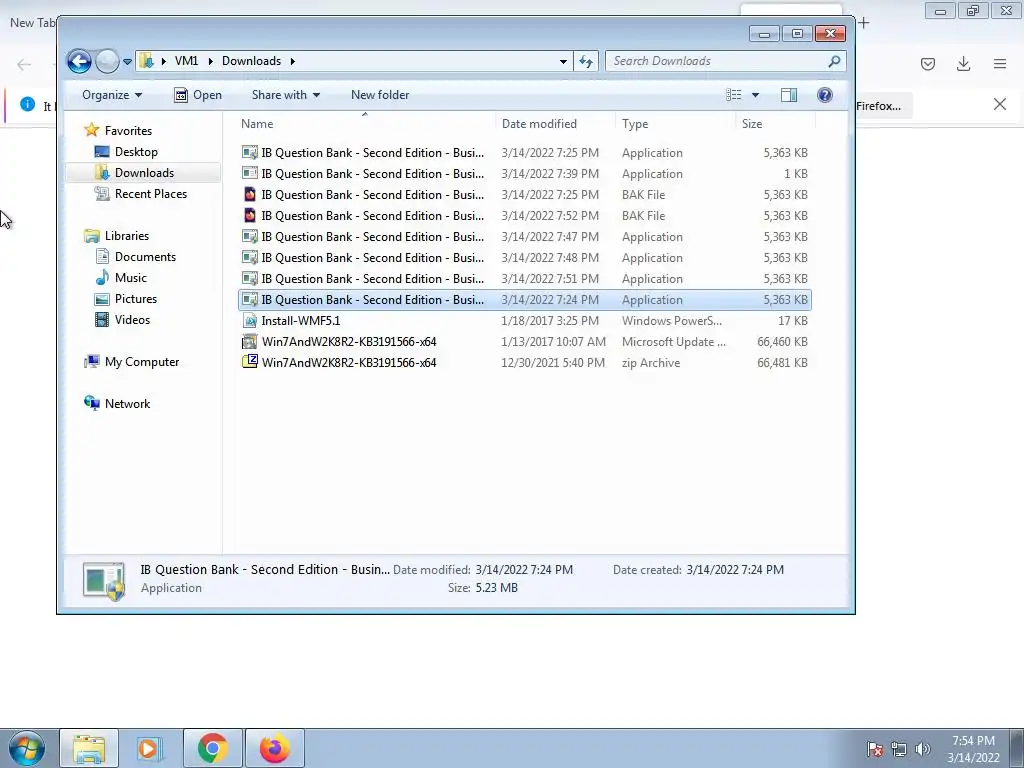Click the Pocket icon in Firefox toolbar
1024x768 pixels.
click(928, 63)
